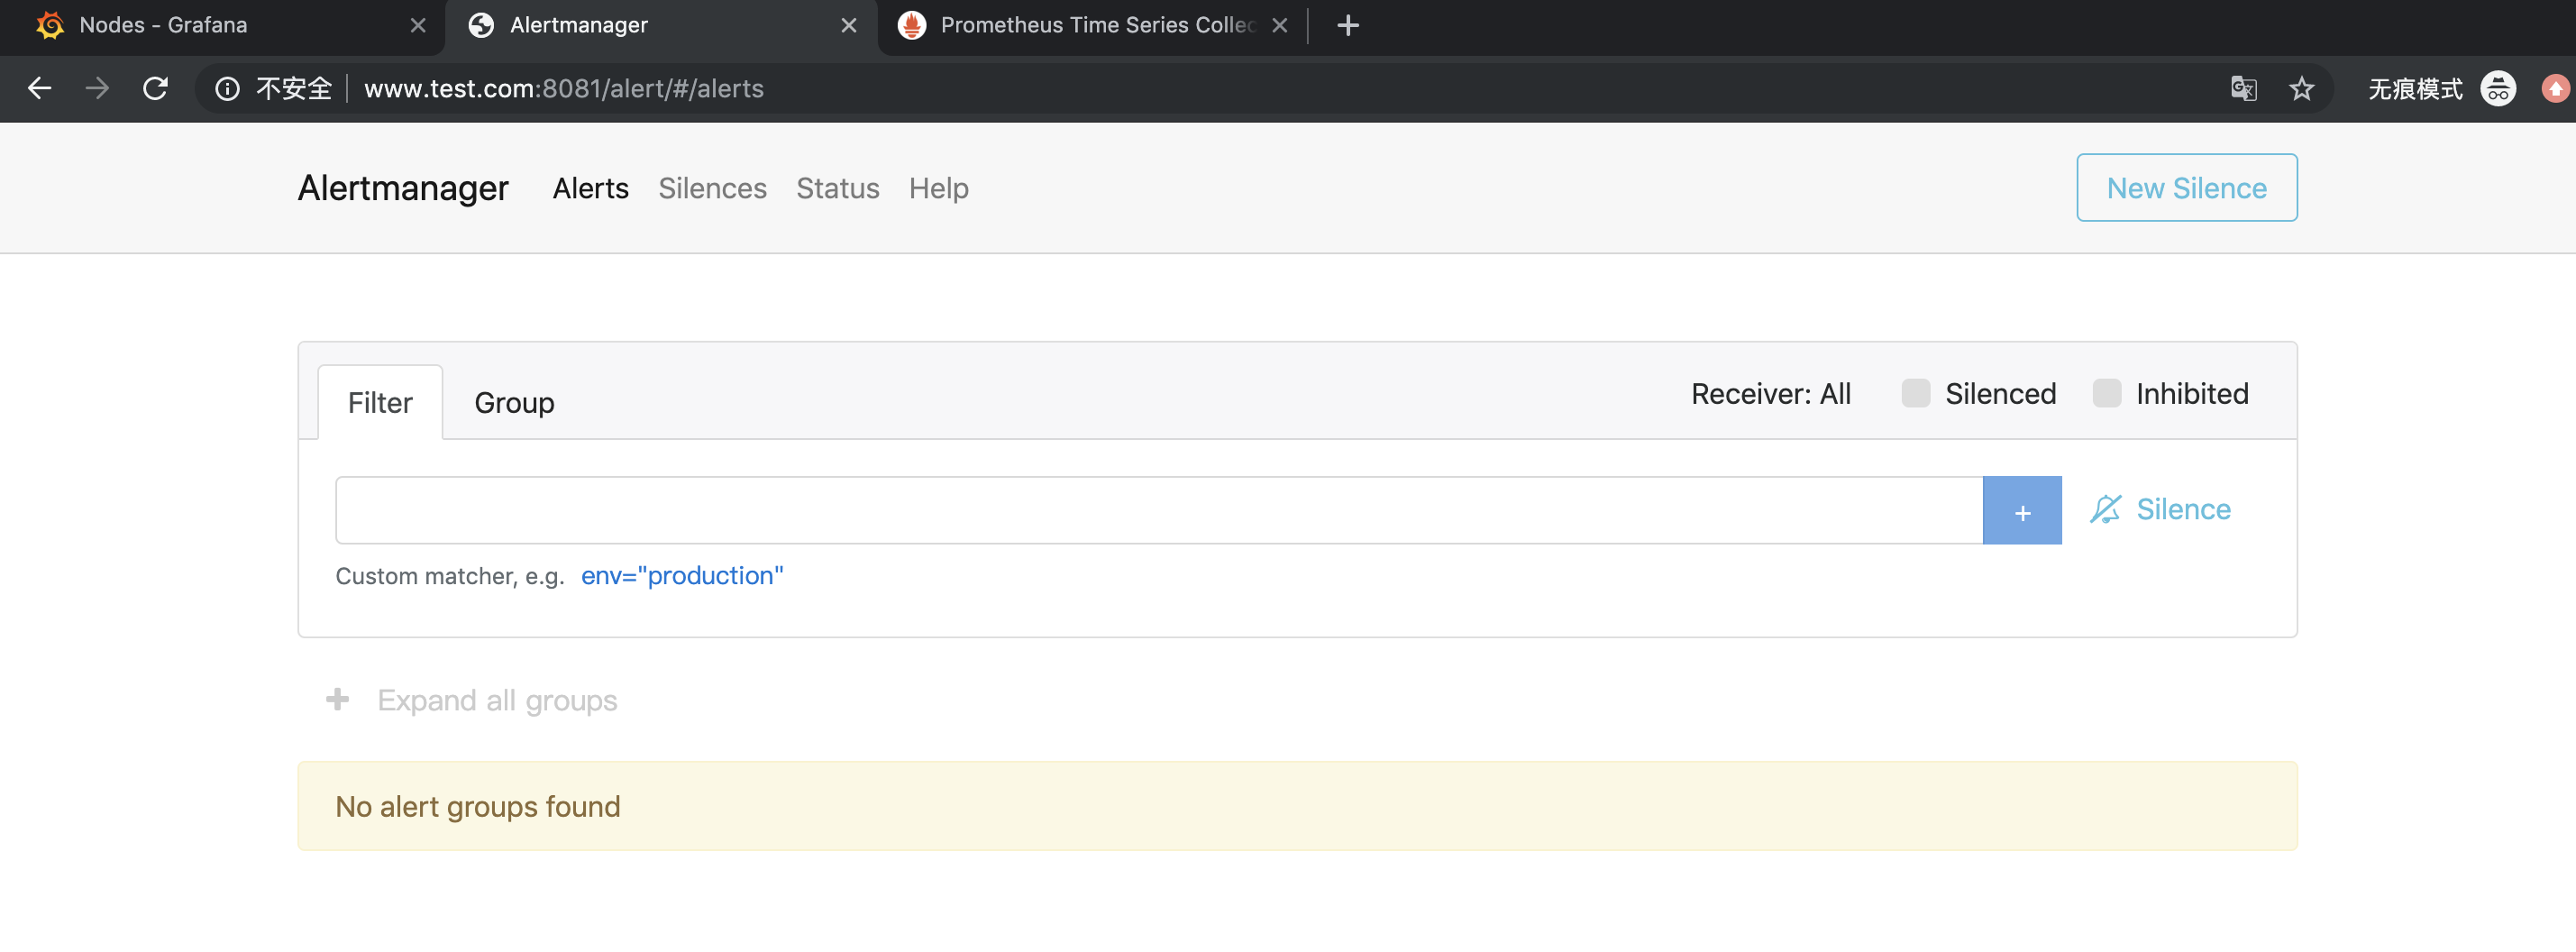The width and height of the screenshot is (2576, 952).
Task: Open the translate page icon
Action: 2243,89
